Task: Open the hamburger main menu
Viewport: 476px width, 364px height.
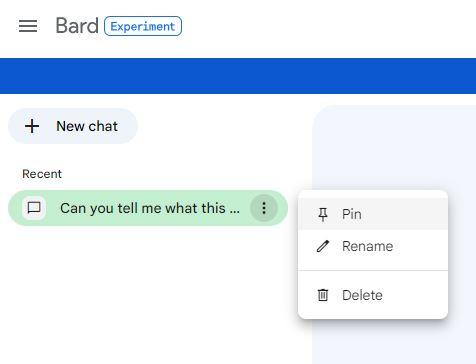Action: [x=28, y=26]
